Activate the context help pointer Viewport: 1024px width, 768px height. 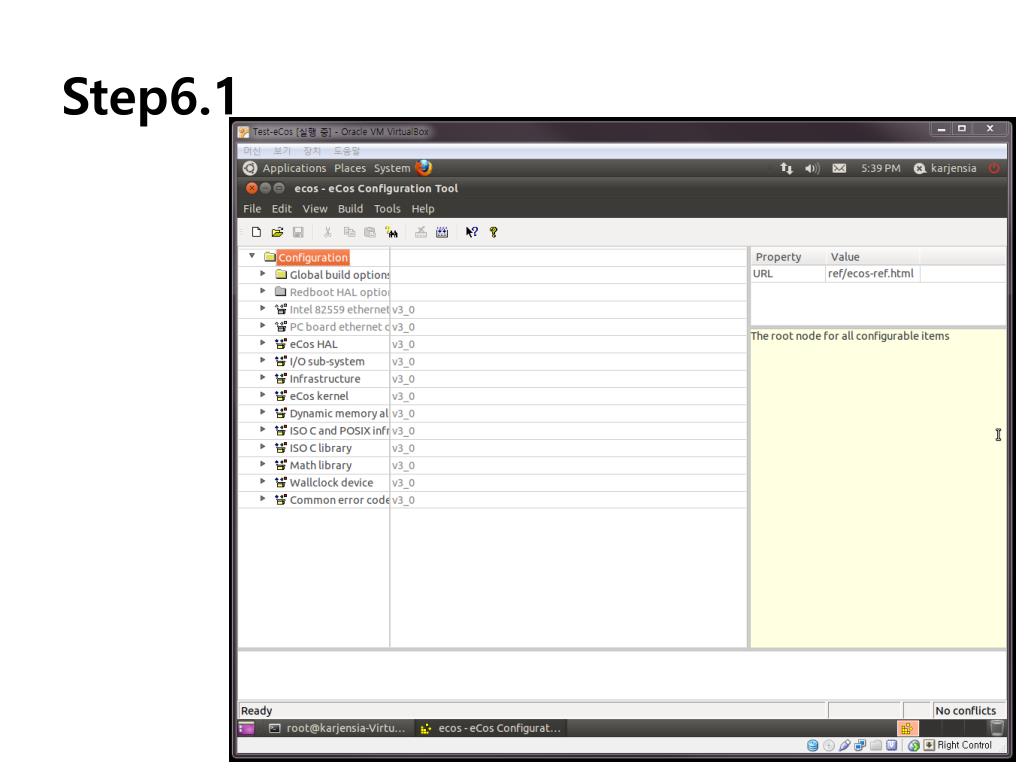(472, 232)
